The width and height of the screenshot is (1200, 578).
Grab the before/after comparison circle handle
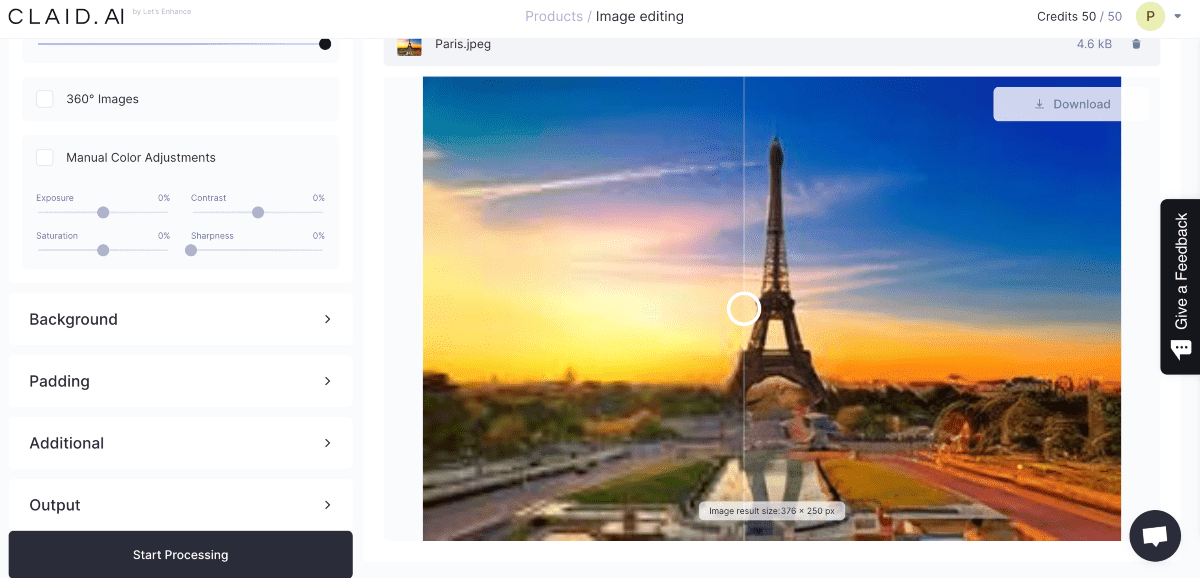[x=743, y=309]
